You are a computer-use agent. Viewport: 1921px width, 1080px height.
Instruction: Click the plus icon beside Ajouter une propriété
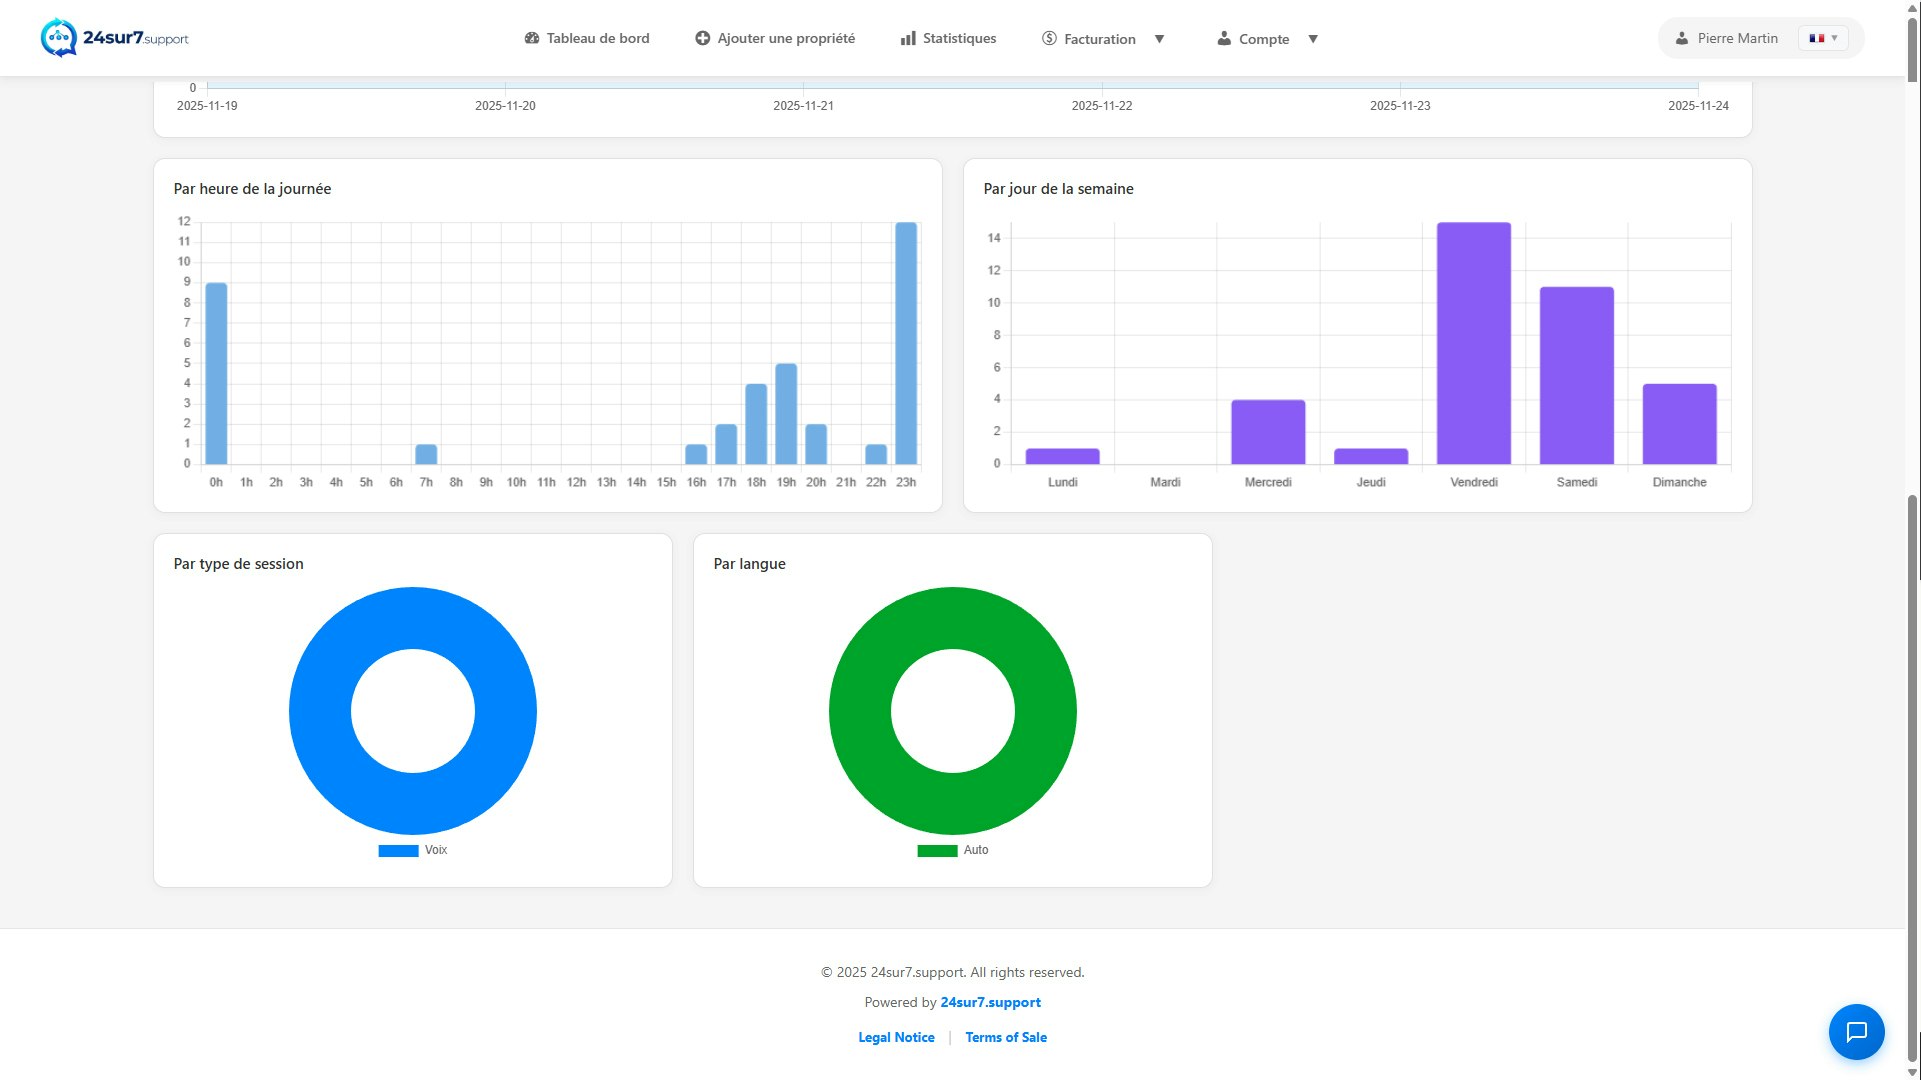(703, 38)
